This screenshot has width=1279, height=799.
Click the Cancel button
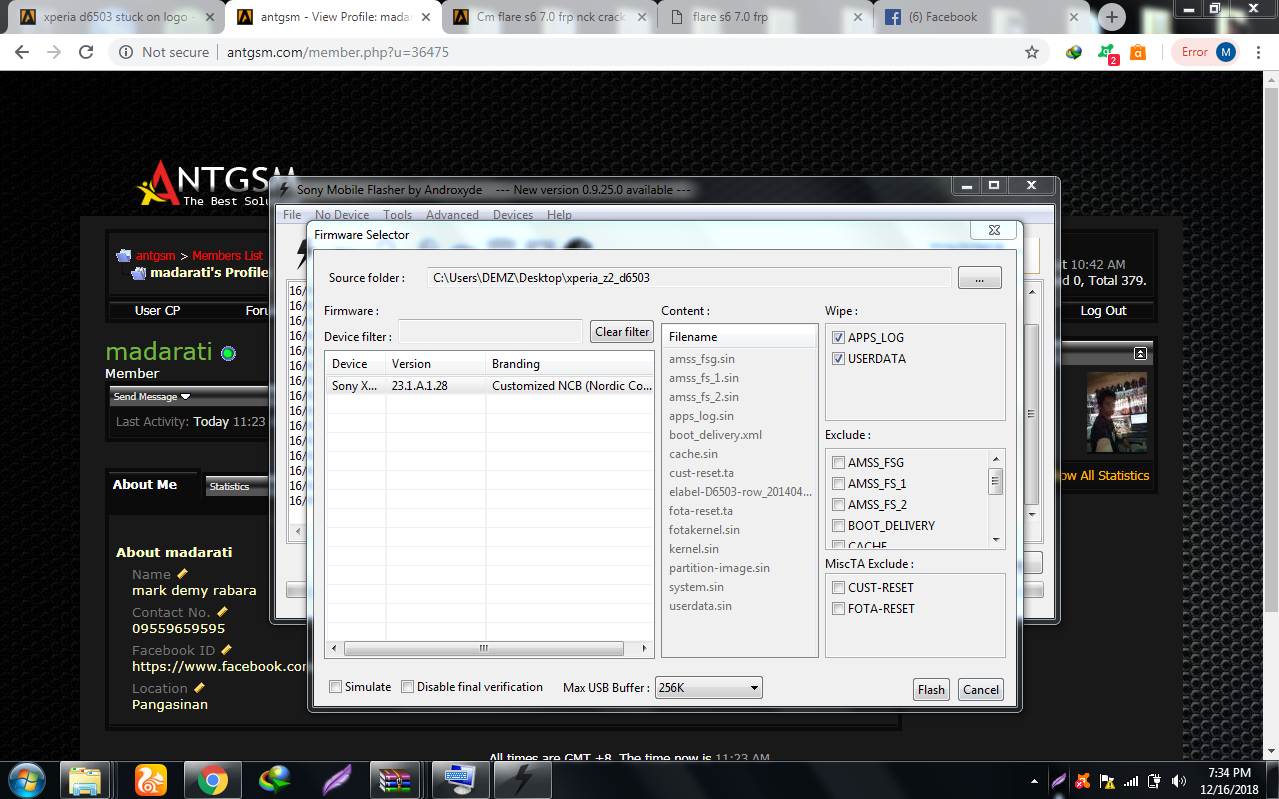pos(980,689)
